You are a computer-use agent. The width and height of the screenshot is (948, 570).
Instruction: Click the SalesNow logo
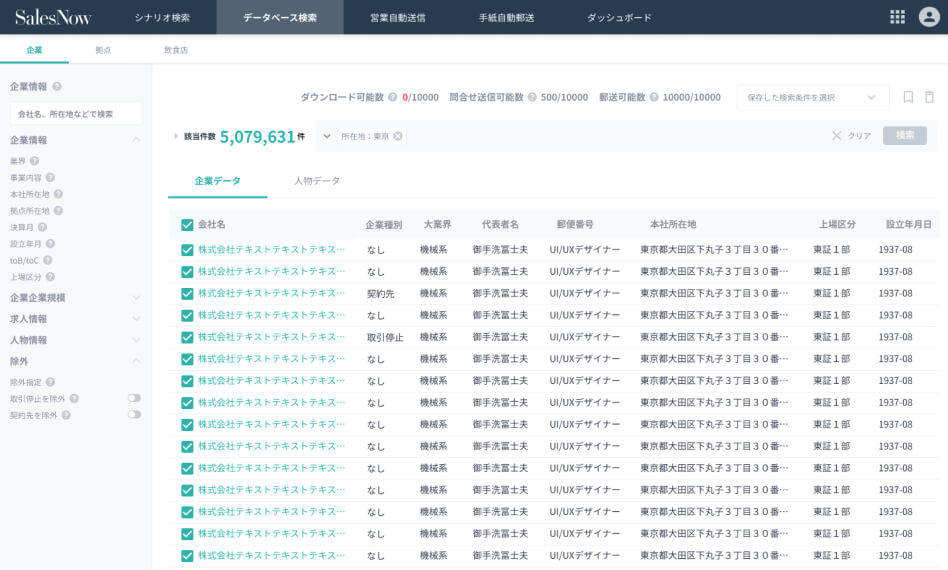[x=53, y=18]
